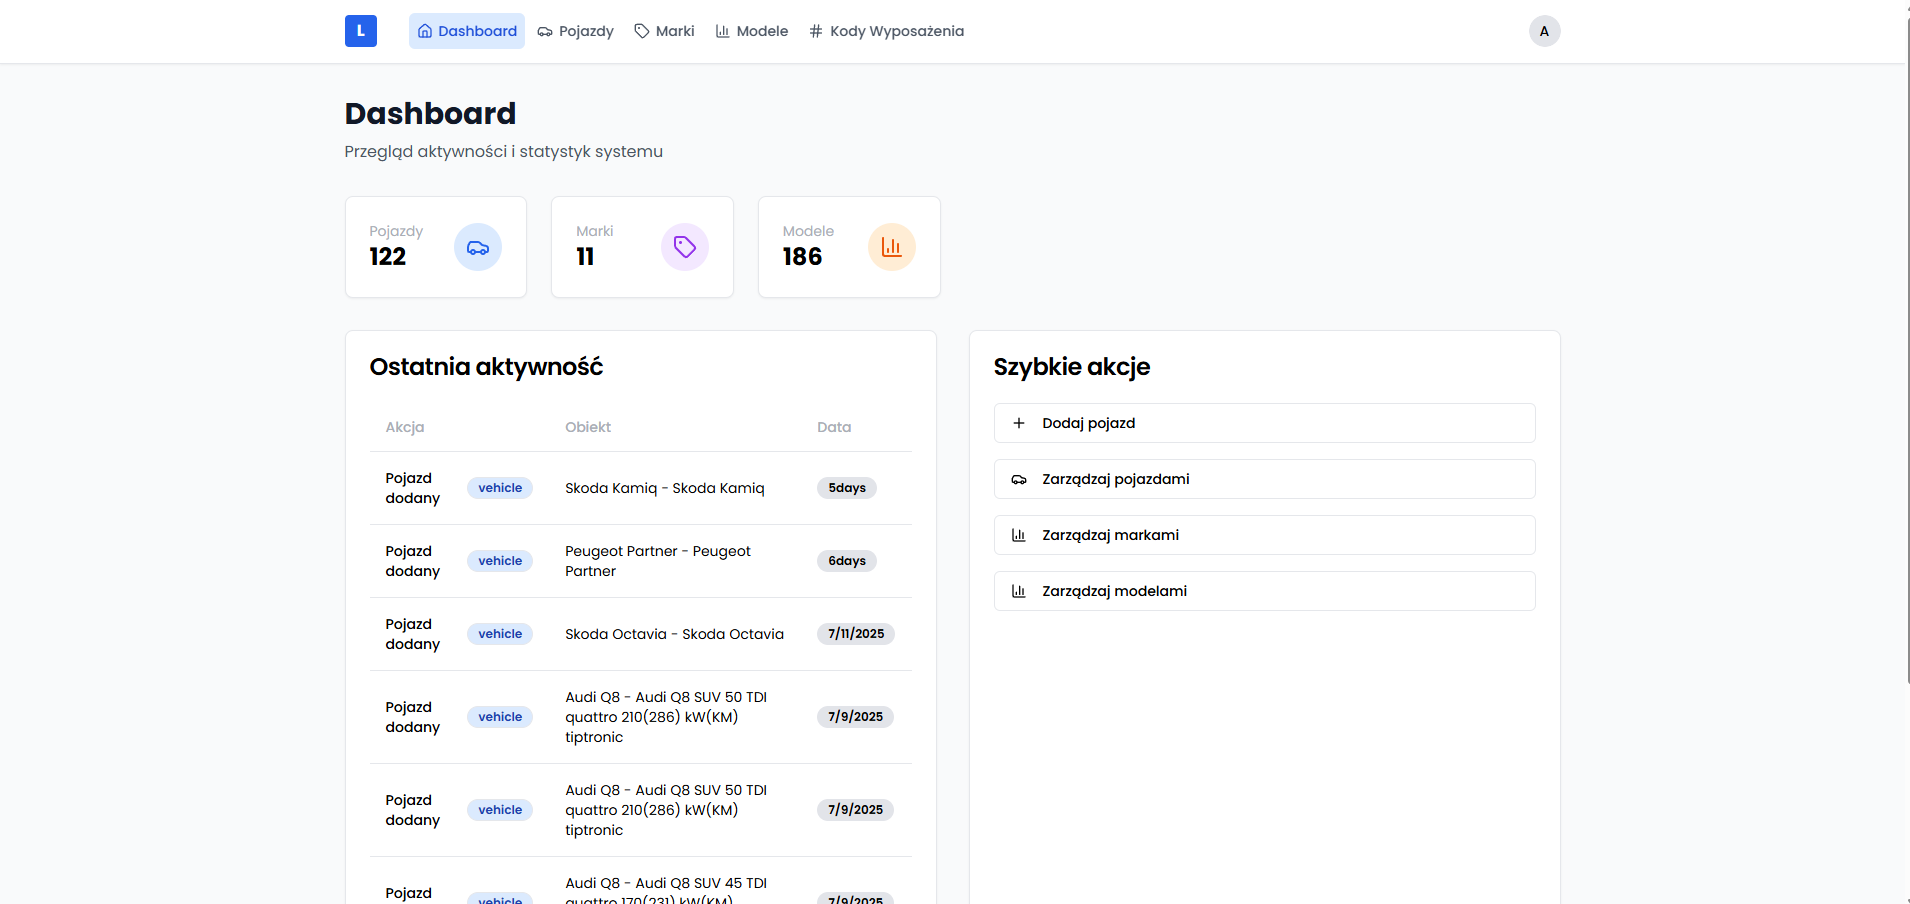Click the blue L logo

[x=360, y=31]
